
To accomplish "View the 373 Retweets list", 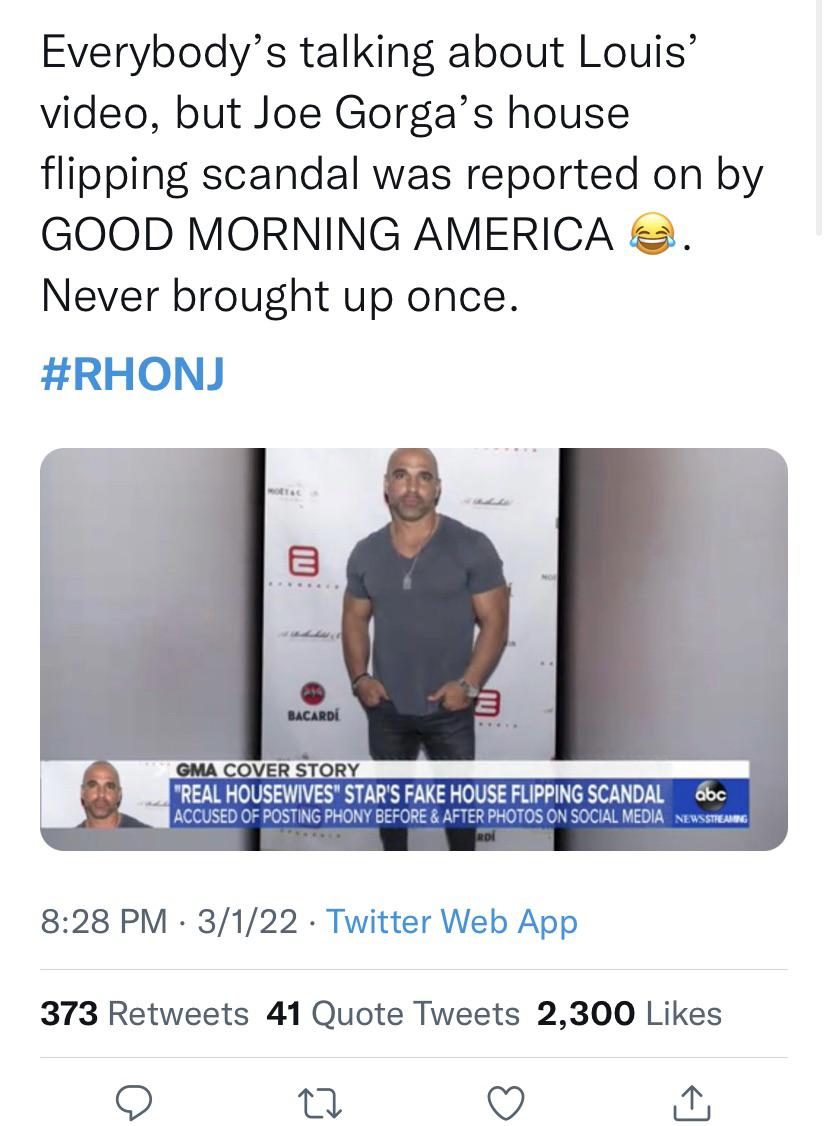I will click(x=144, y=1014).
